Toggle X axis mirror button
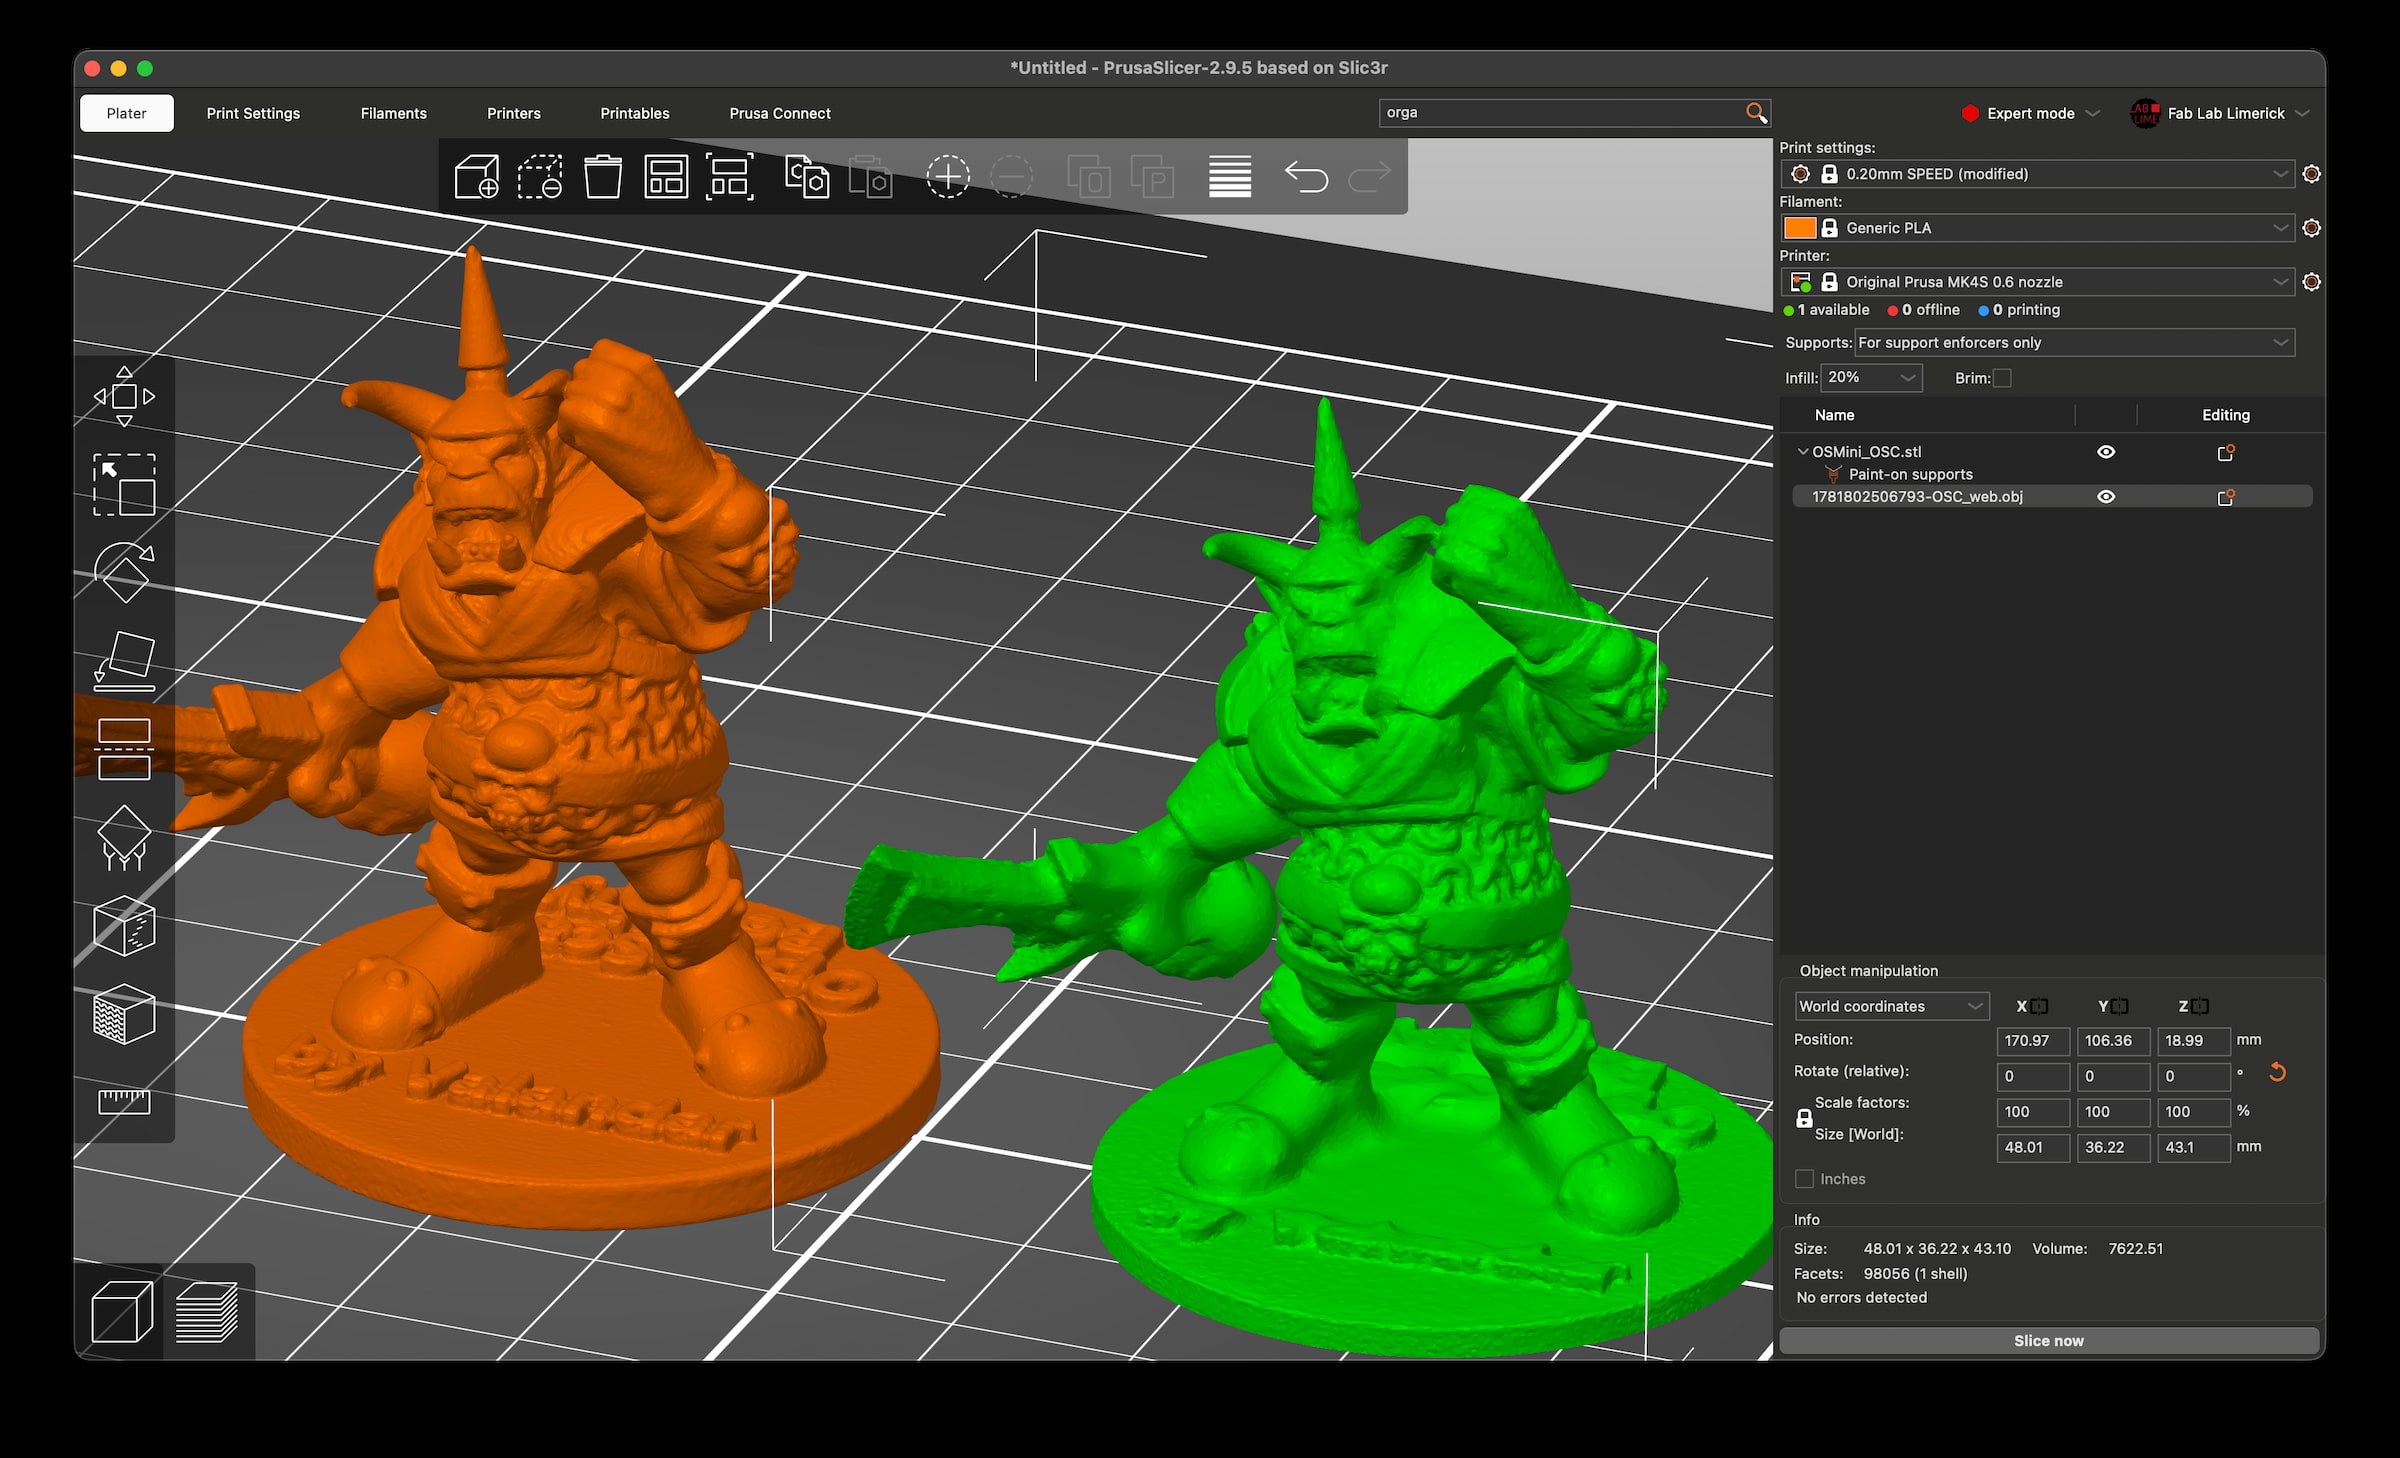The height and width of the screenshot is (1458, 2400). click(x=2040, y=1006)
